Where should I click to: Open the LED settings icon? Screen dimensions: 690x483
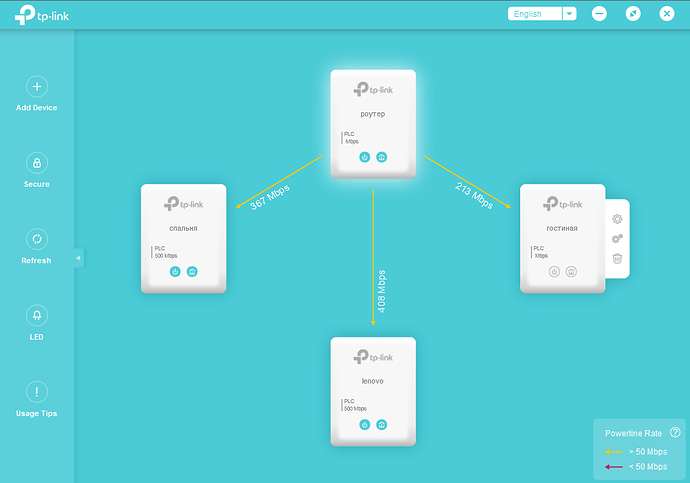coord(37,315)
